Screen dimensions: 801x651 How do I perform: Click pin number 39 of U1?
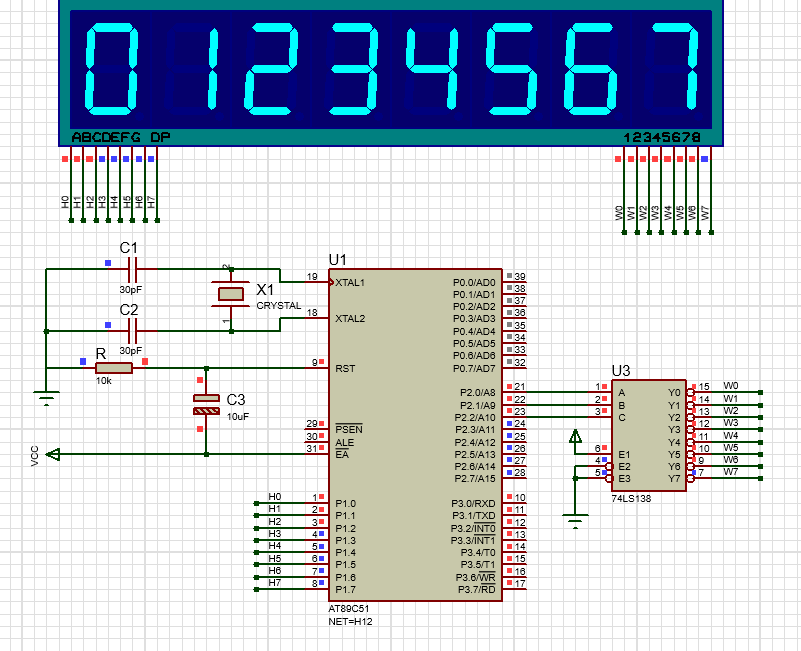point(520,276)
